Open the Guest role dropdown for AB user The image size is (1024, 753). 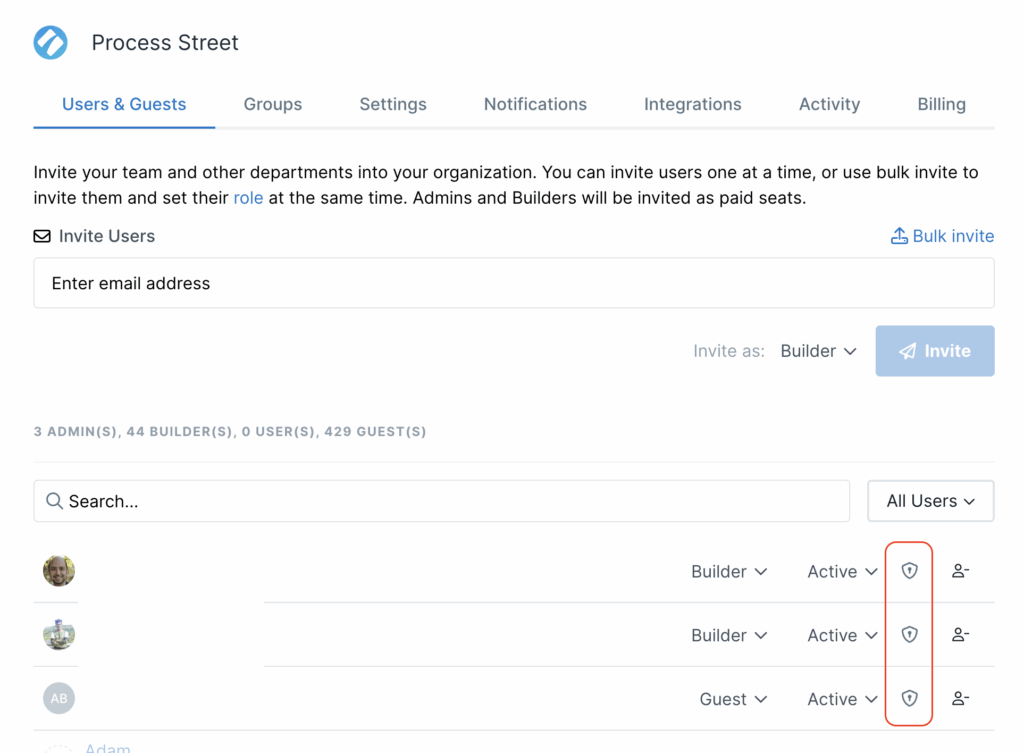[733, 699]
